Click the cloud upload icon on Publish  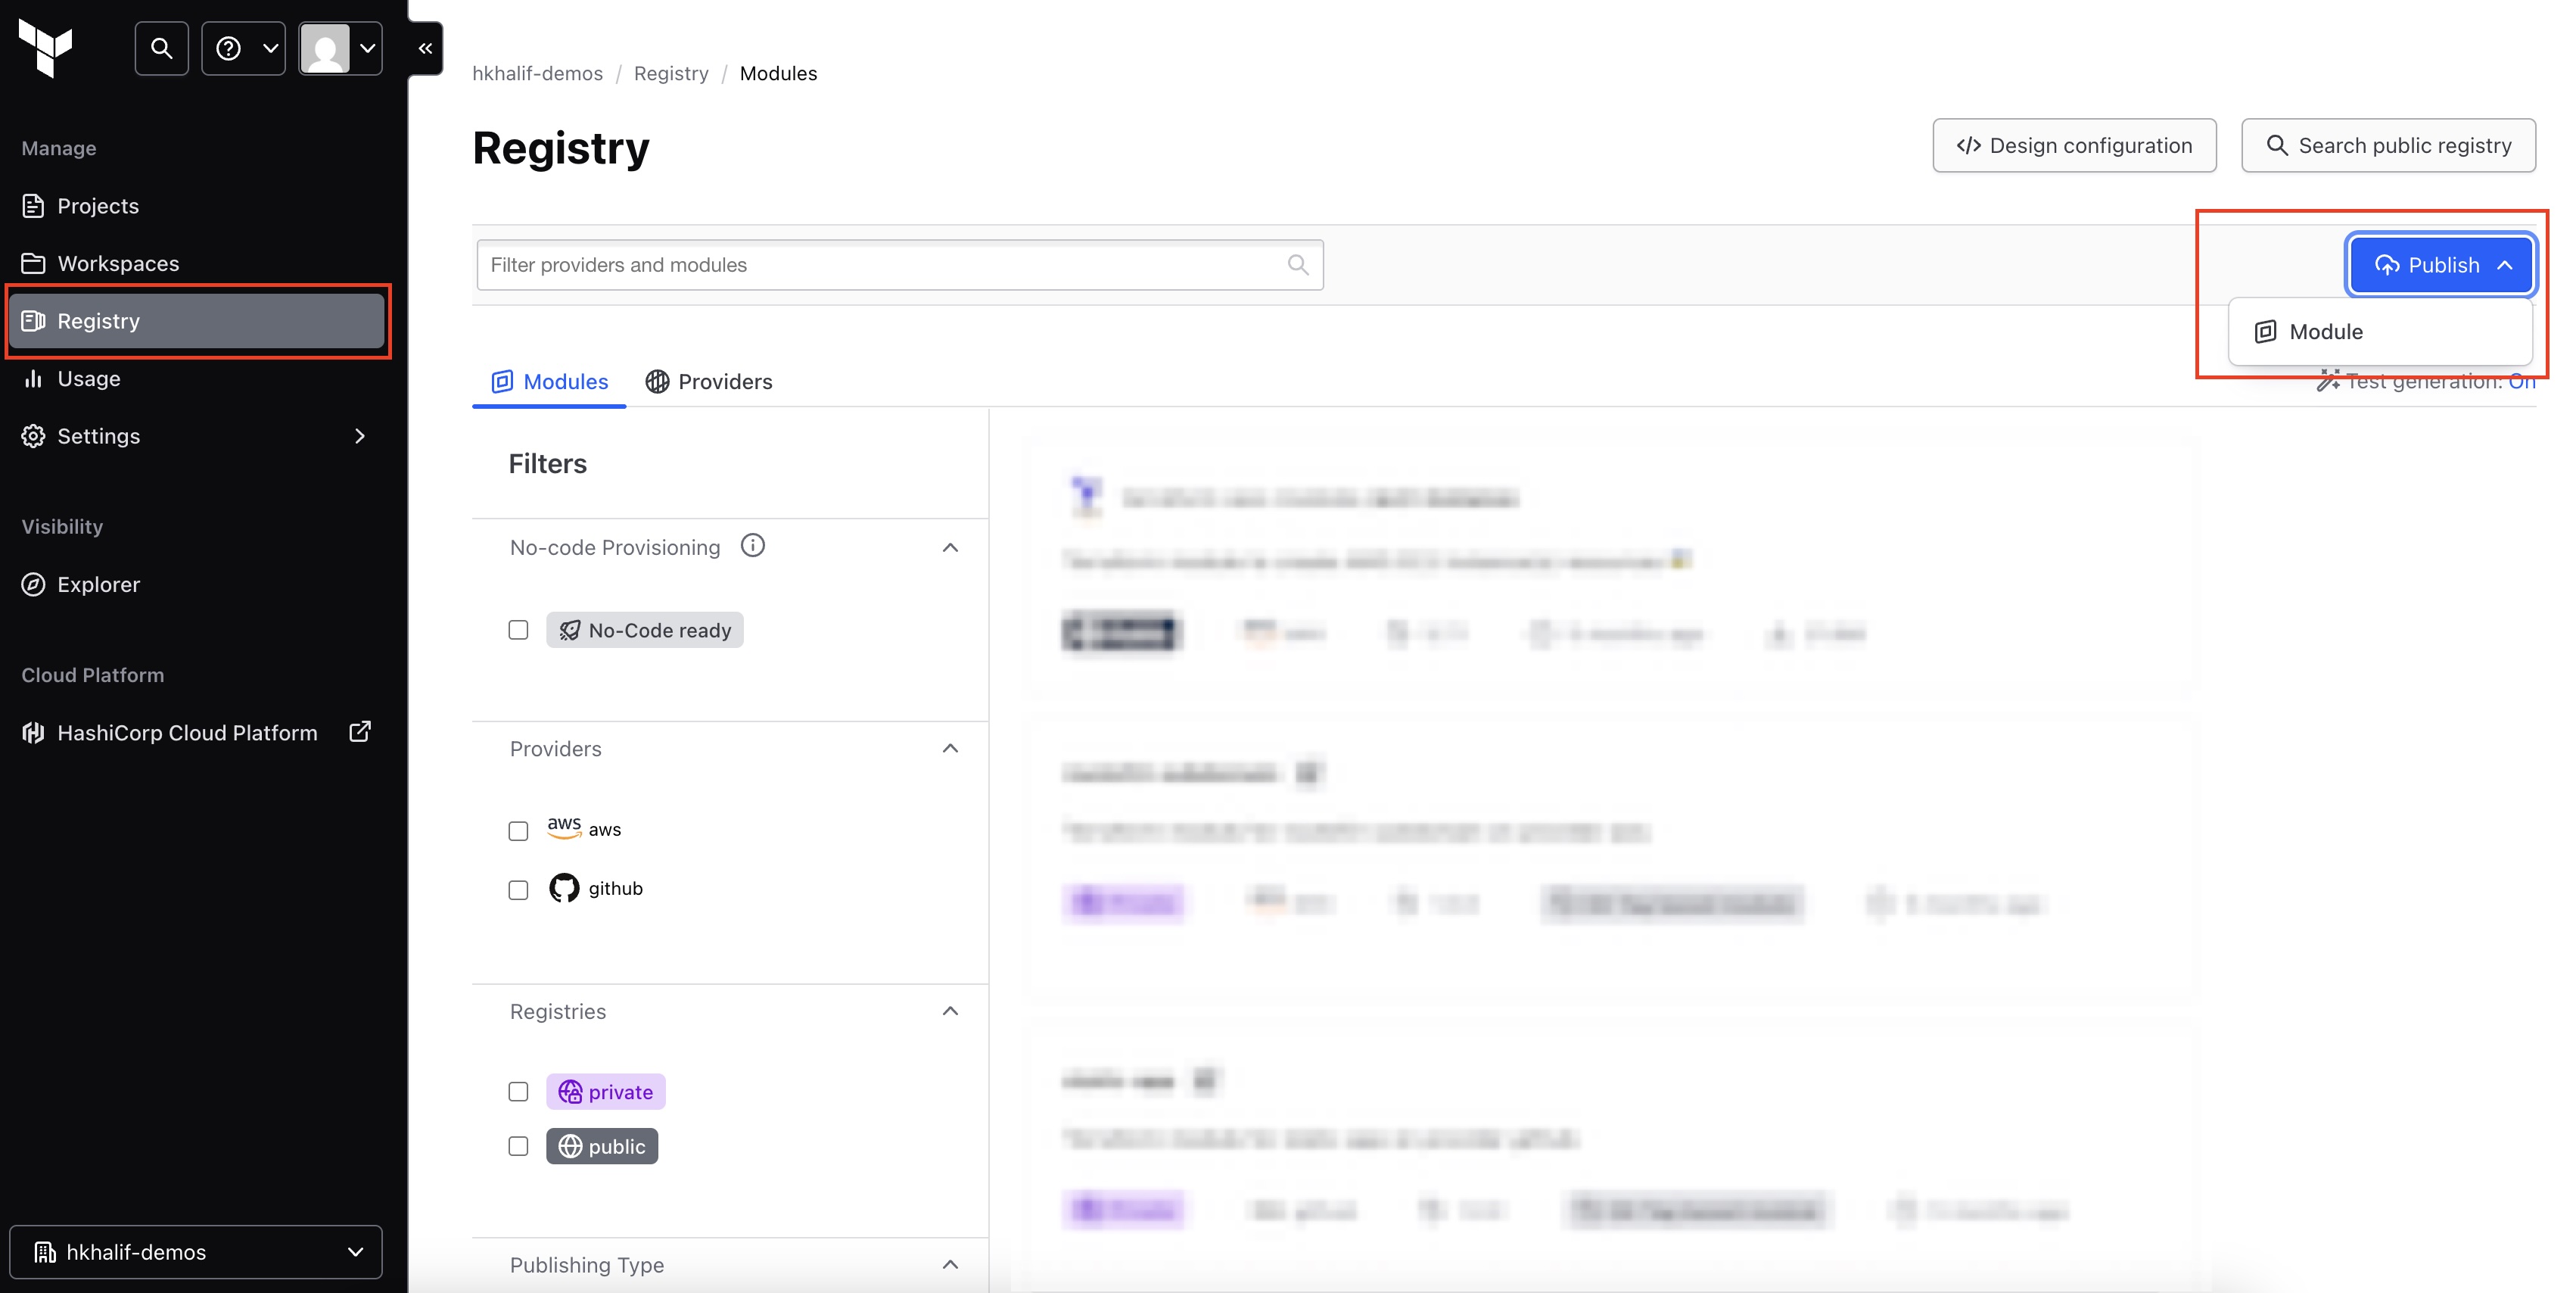click(x=2387, y=265)
